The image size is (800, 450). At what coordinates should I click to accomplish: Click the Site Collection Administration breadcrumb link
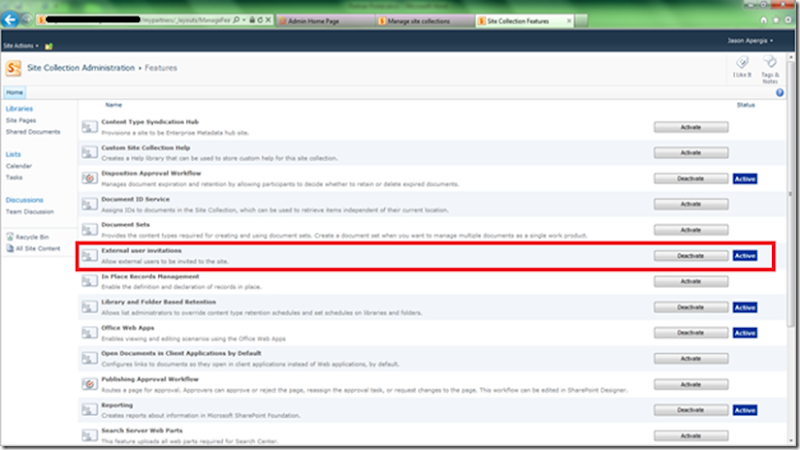pos(81,68)
